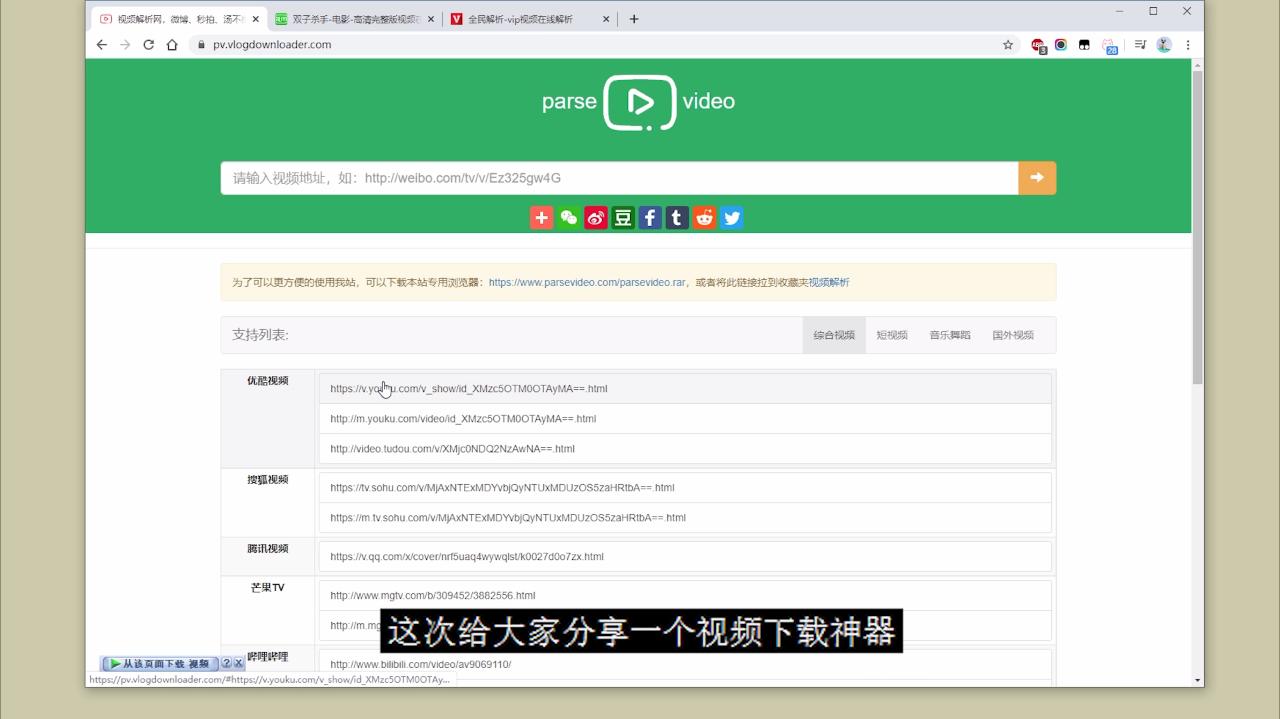This screenshot has width=1280, height=719.
Task: Share the page via Twitter icon
Action: (x=731, y=217)
